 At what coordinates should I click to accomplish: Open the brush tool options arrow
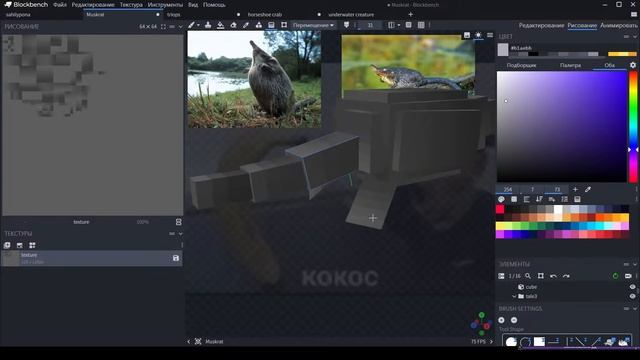click(x=198, y=25)
